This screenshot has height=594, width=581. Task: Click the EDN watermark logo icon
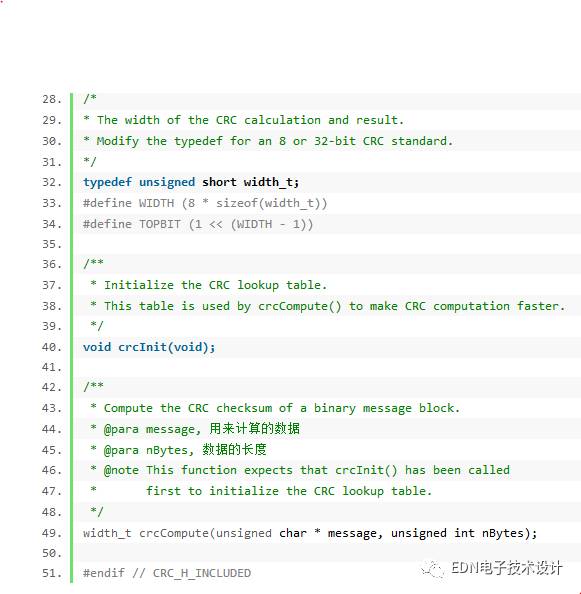click(433, 569)
